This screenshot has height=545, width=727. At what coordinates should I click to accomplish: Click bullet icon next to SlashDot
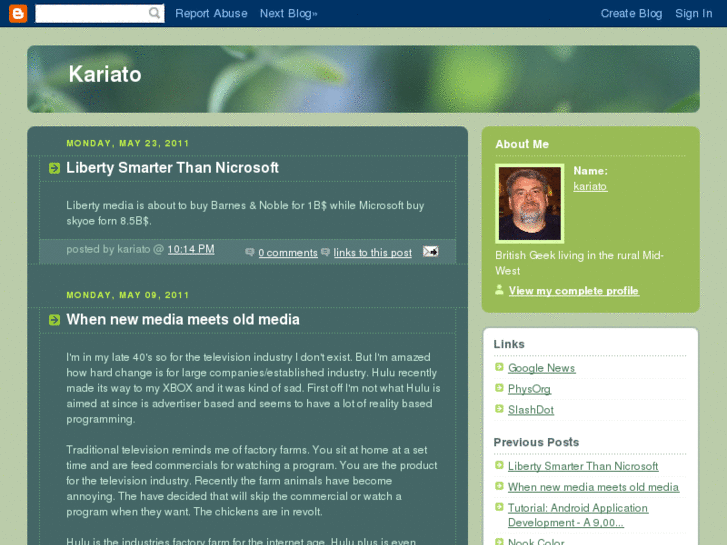[x=499, y=409]
